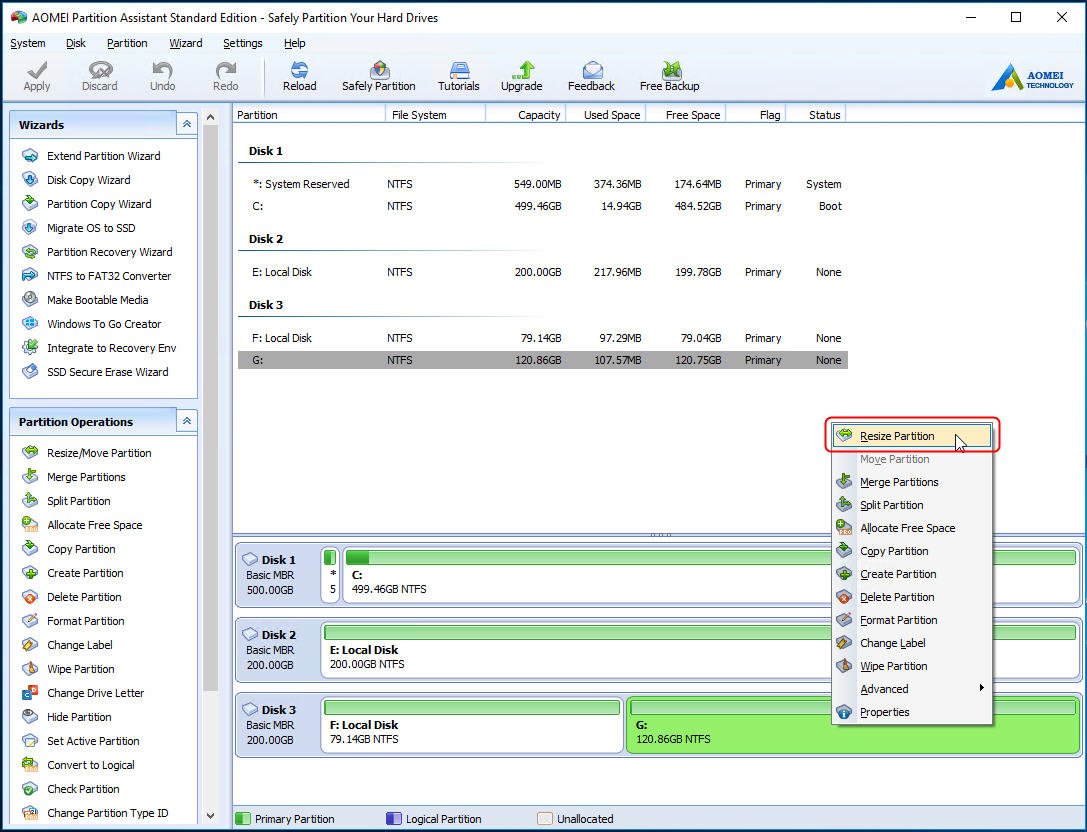Click the sidebar scroll up arrow
Screen dimensions: 1087x832
[211, 117]
